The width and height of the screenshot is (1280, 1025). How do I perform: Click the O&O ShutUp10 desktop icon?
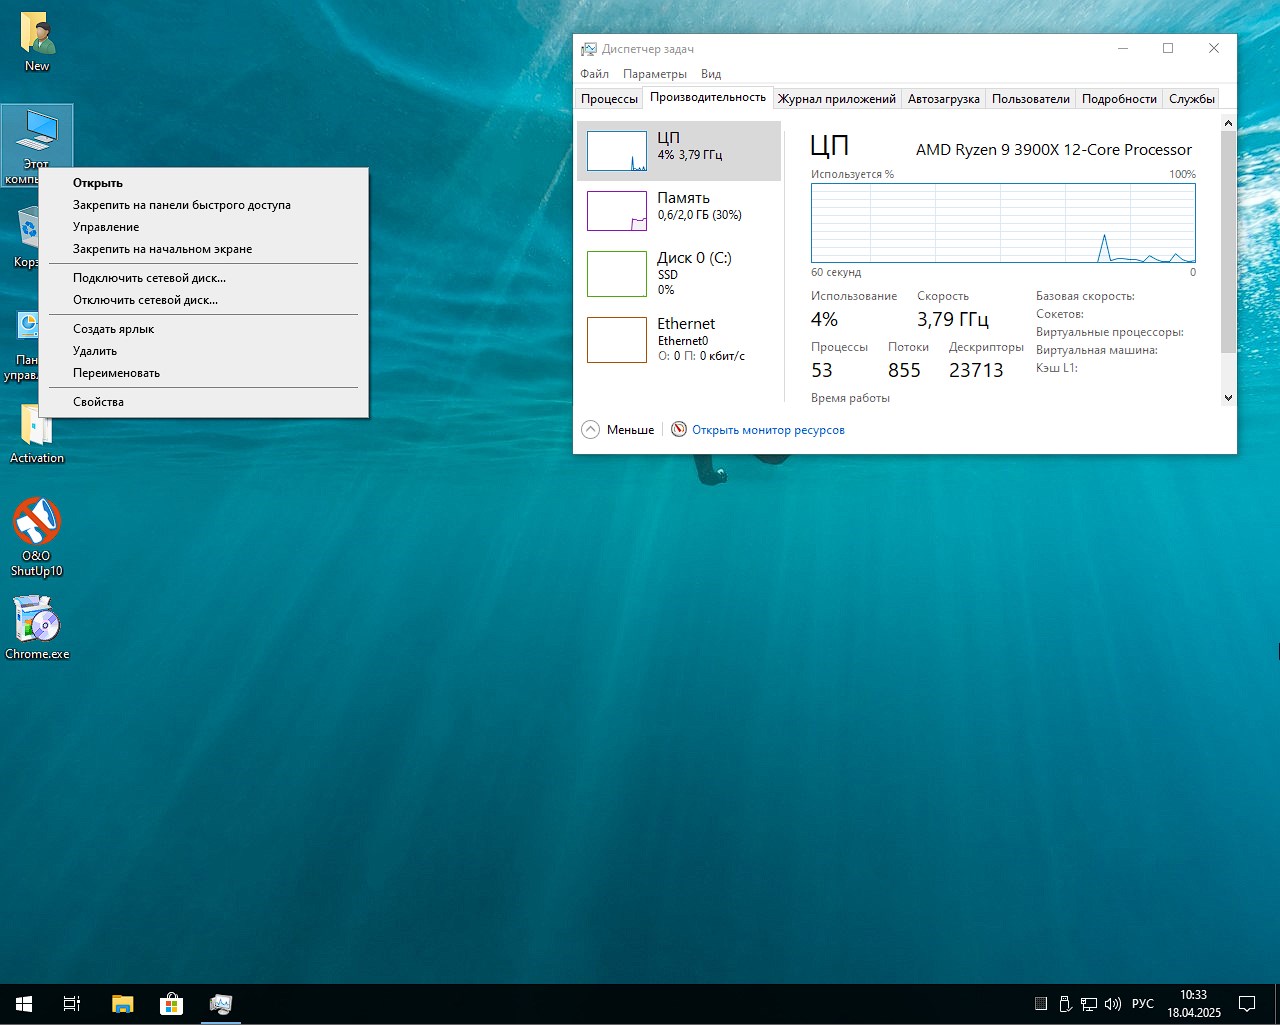(37, 522)
